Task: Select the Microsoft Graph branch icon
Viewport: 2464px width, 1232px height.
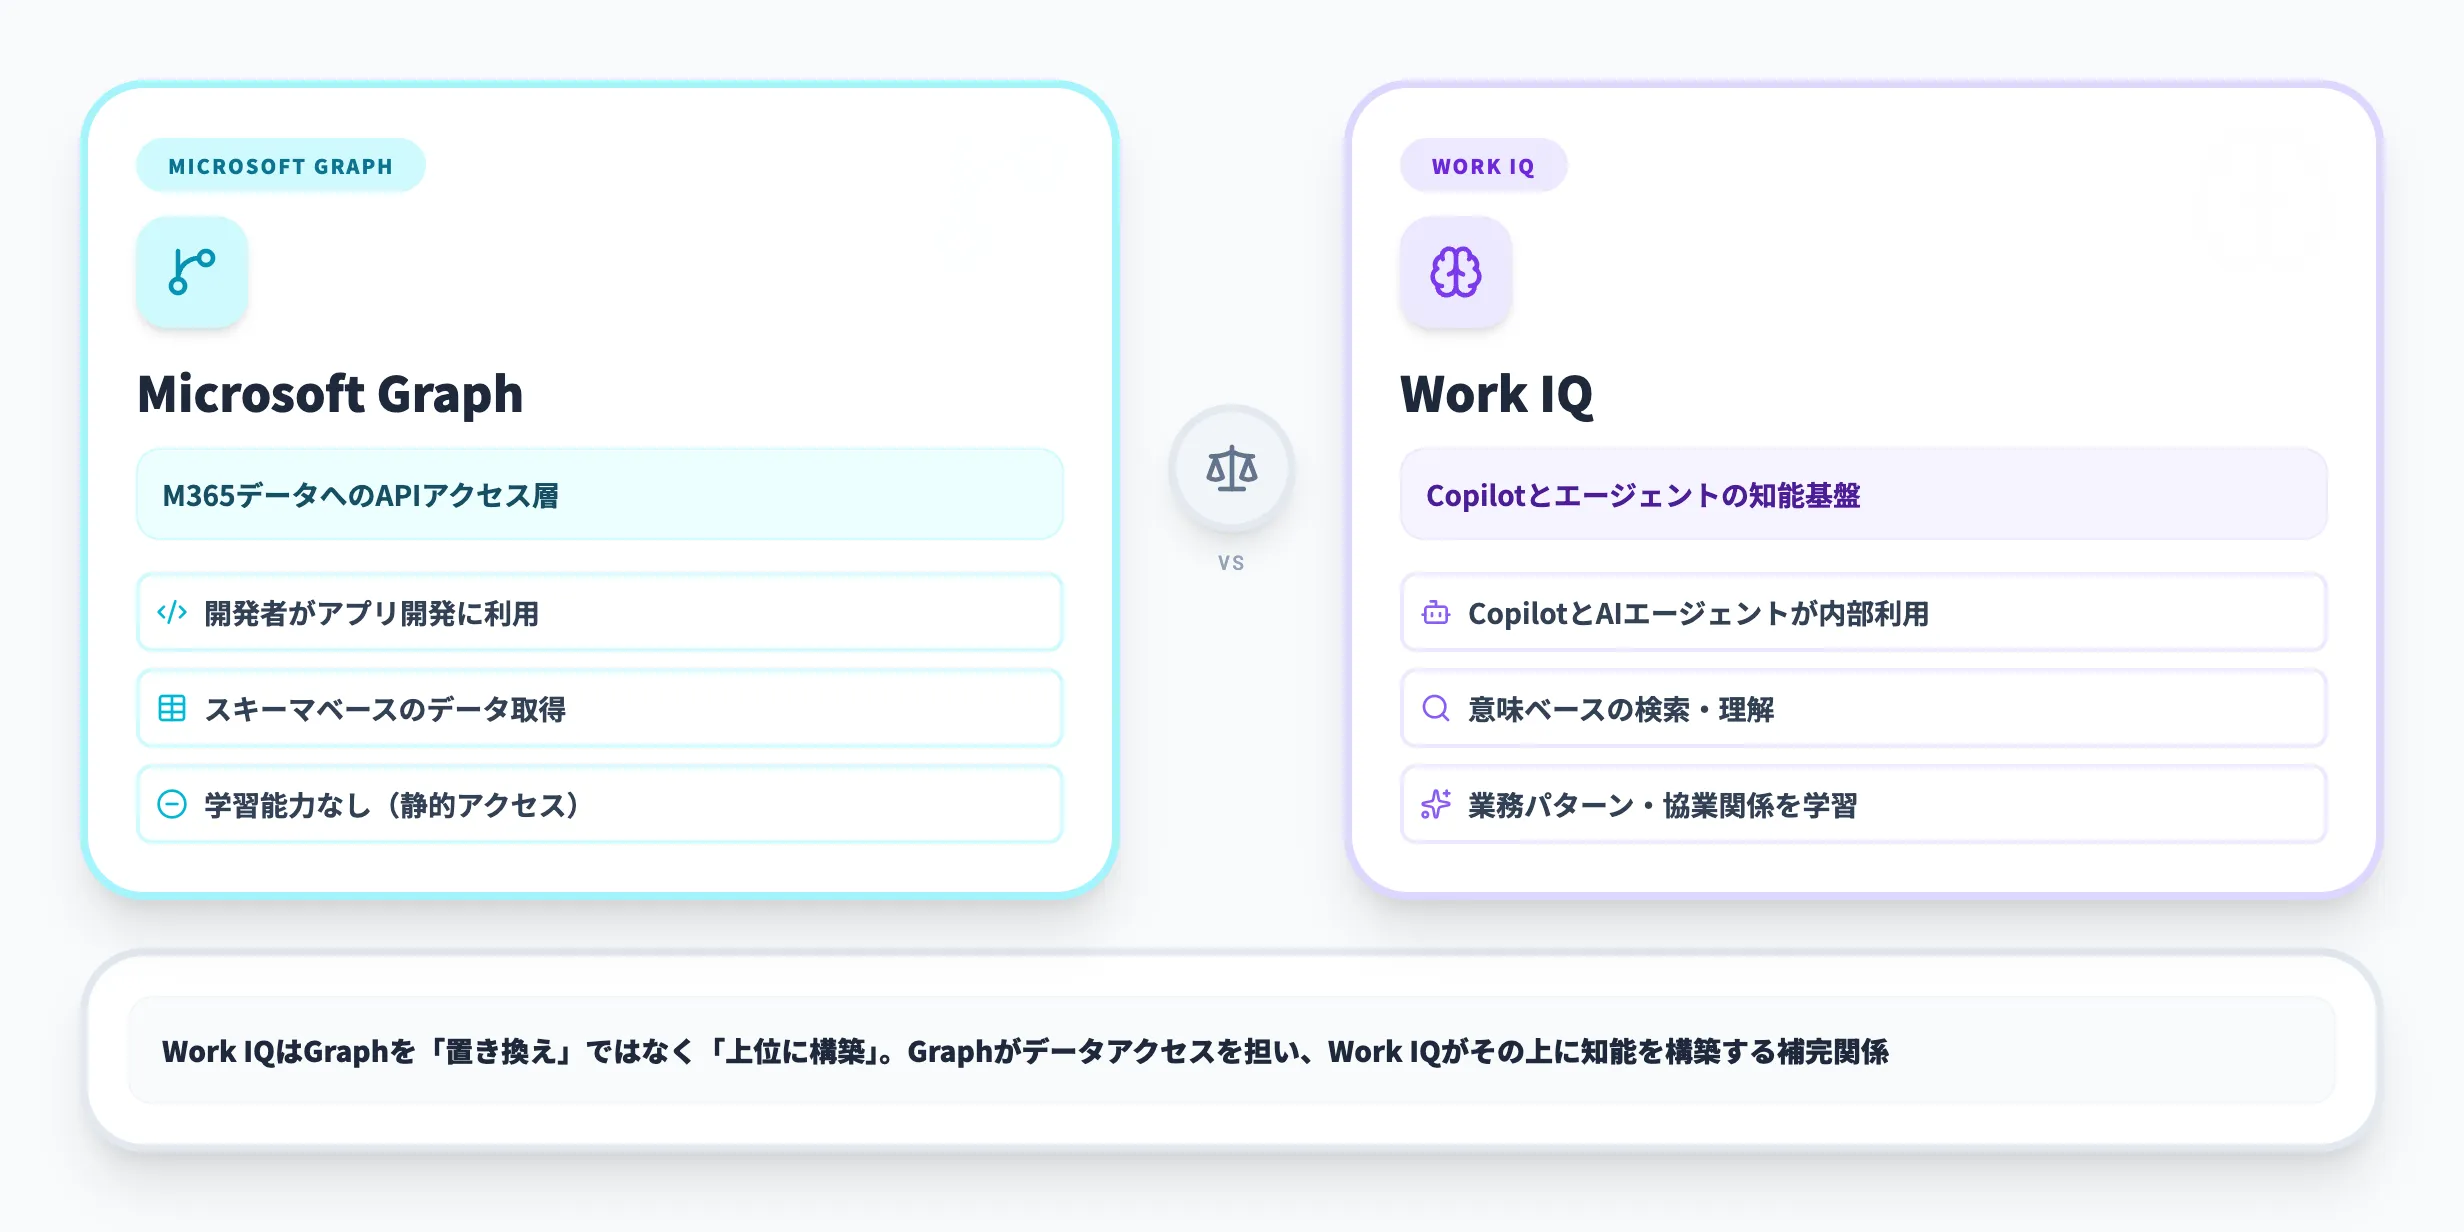Action: [191, 271]
